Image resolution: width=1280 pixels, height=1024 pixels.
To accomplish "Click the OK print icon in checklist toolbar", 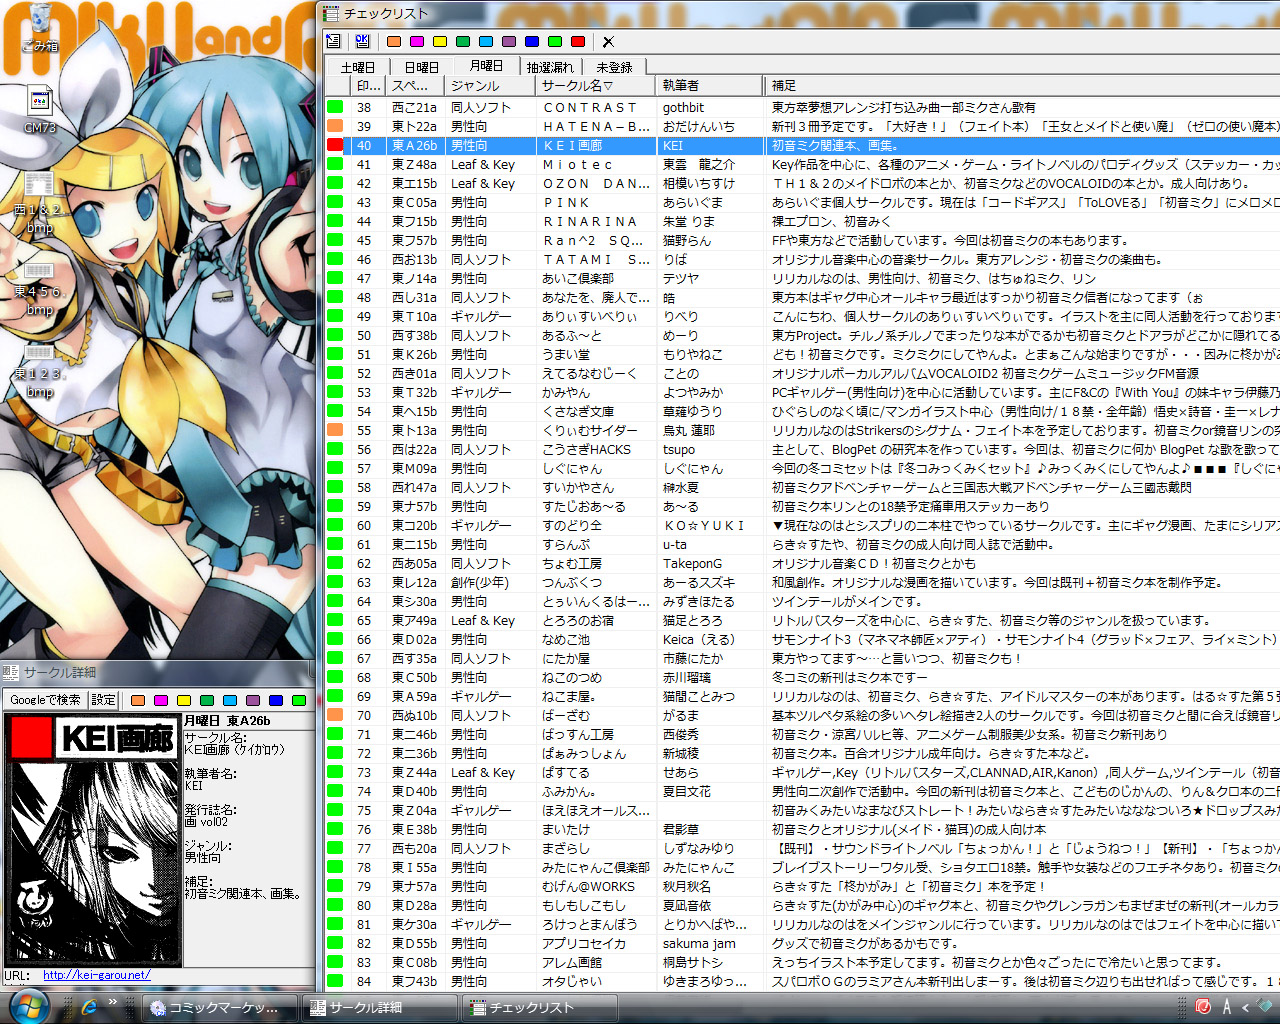I will pos(362,41).
